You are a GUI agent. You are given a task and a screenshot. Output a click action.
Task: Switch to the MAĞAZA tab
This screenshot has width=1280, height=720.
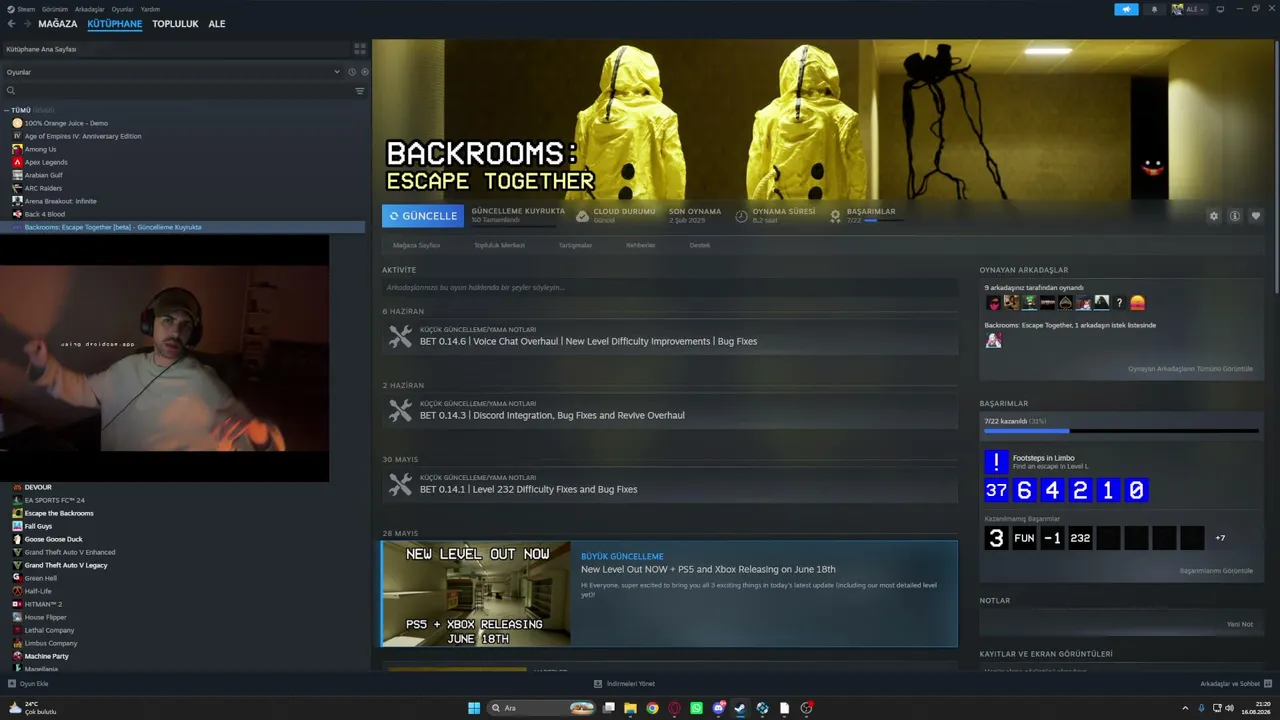point(58,24)
